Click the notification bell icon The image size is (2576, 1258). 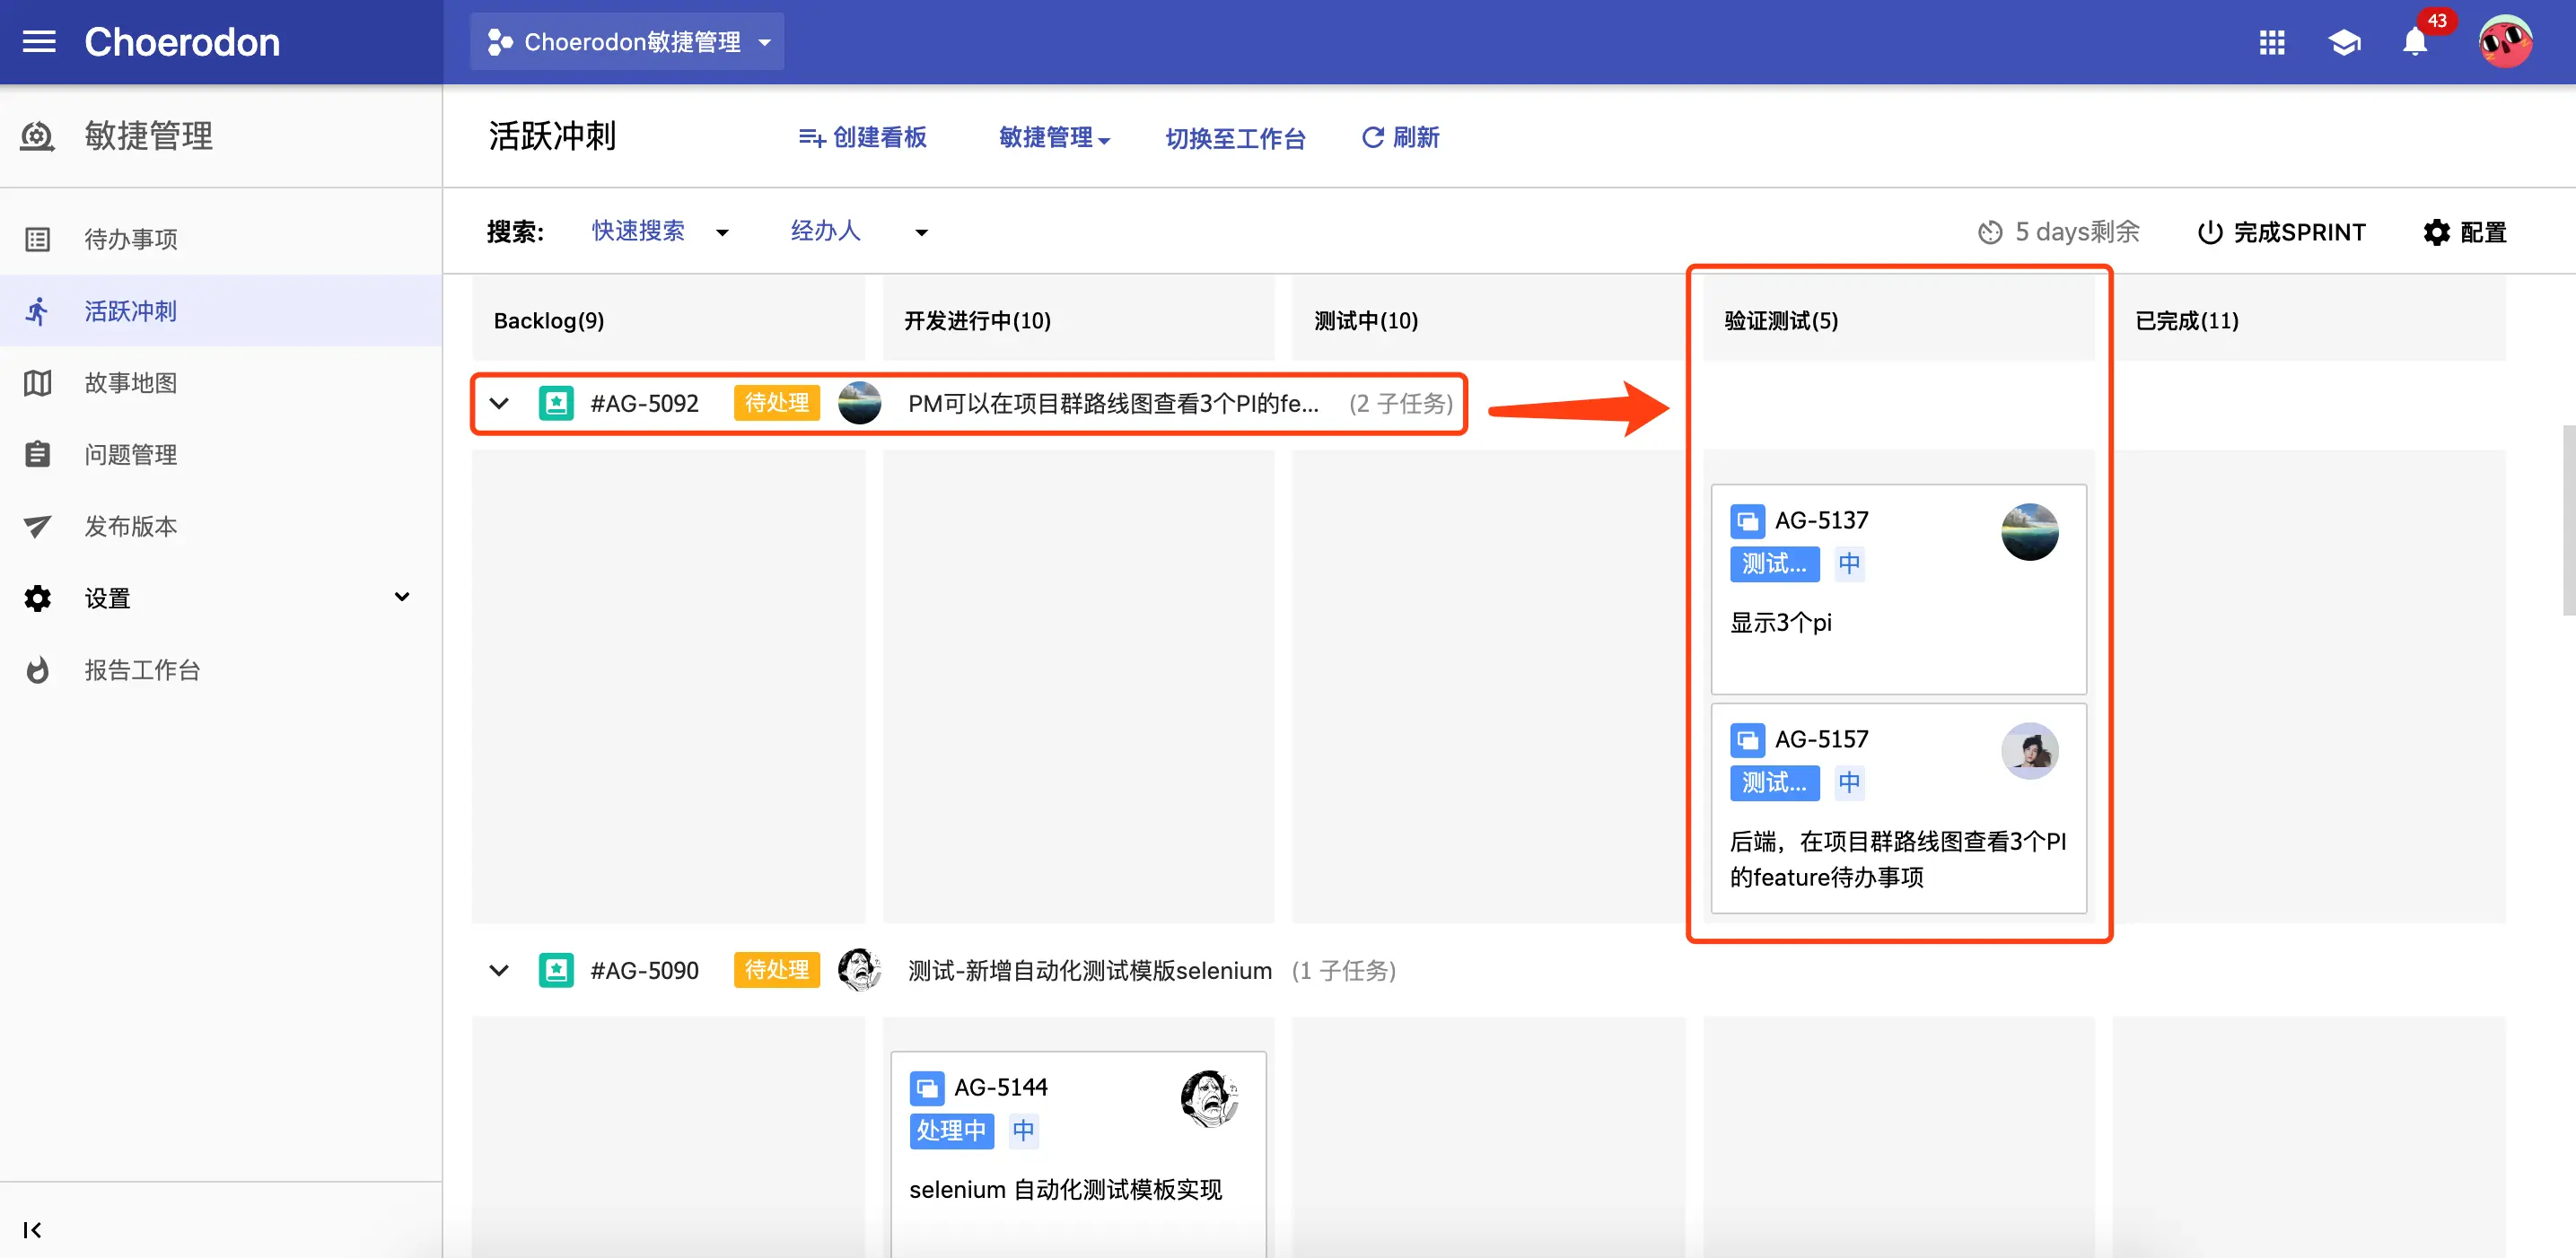tap(2414, 42)
